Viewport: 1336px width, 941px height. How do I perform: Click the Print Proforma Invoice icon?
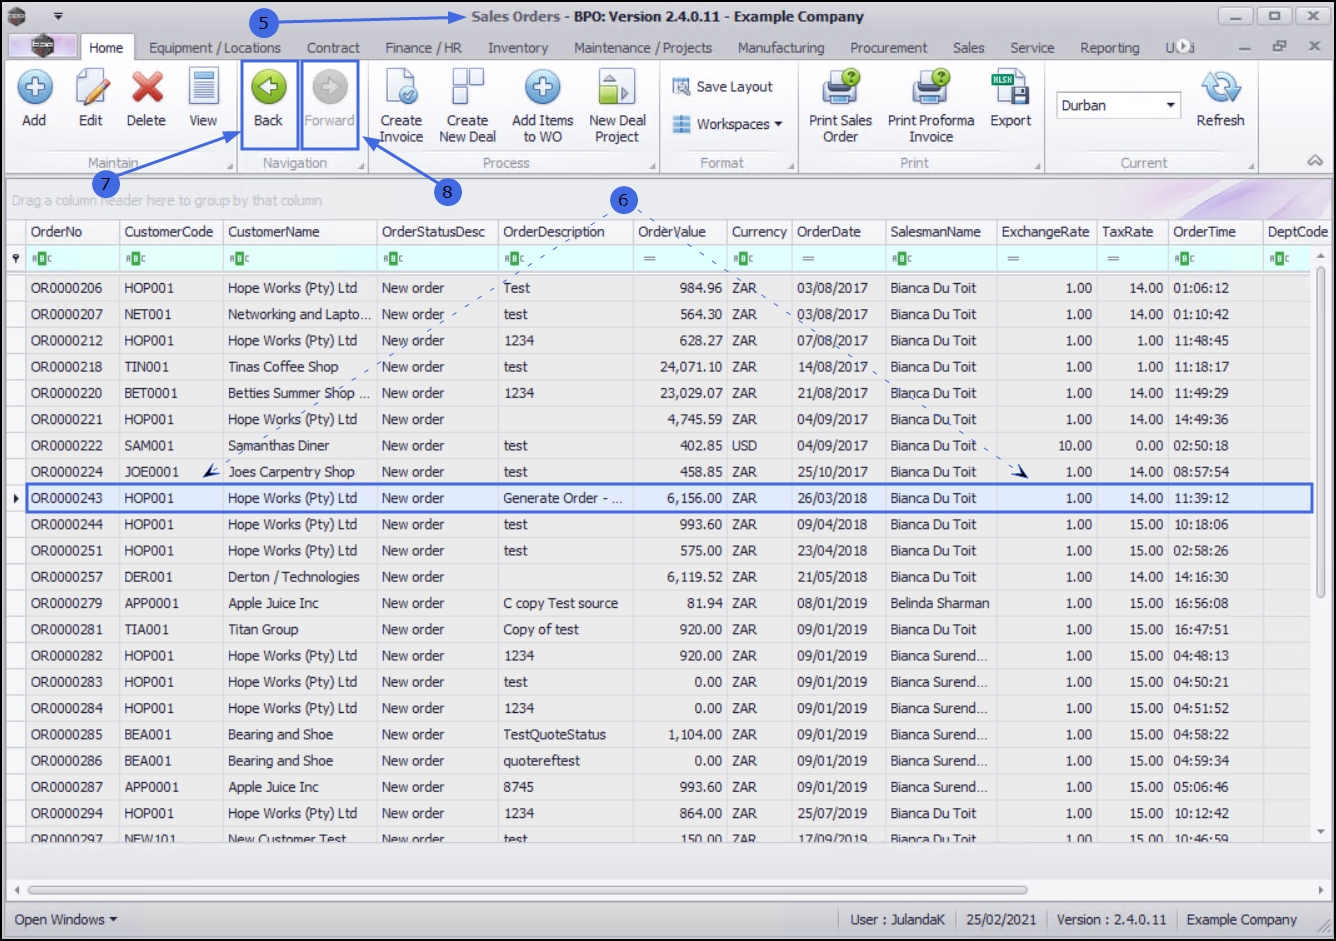click(931, 88)
